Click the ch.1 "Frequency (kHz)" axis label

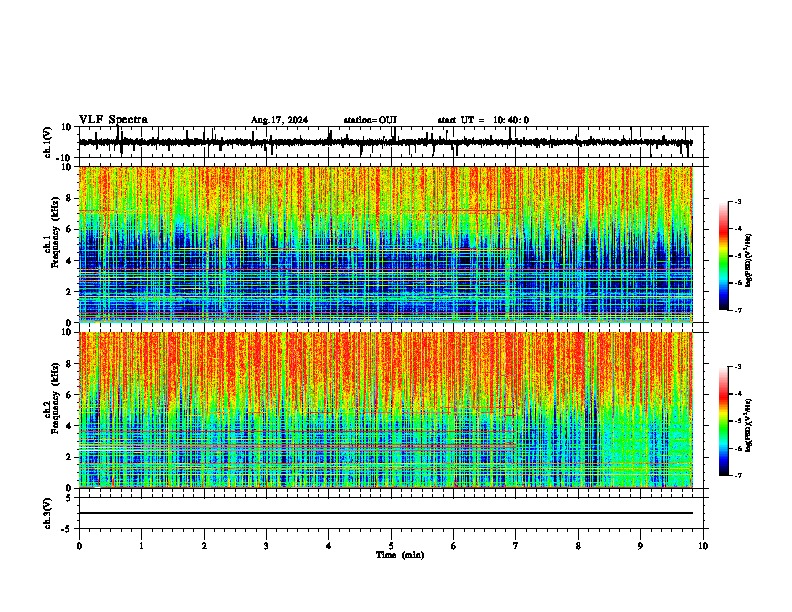55,233
